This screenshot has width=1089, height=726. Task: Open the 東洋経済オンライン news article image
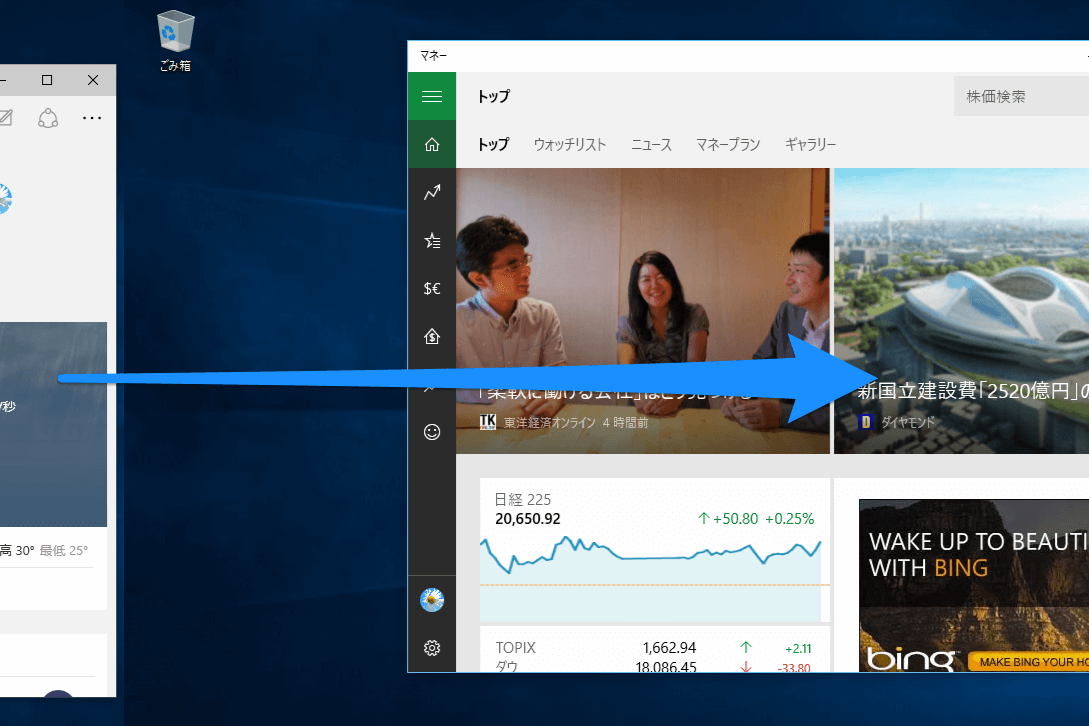click(642, 311)
